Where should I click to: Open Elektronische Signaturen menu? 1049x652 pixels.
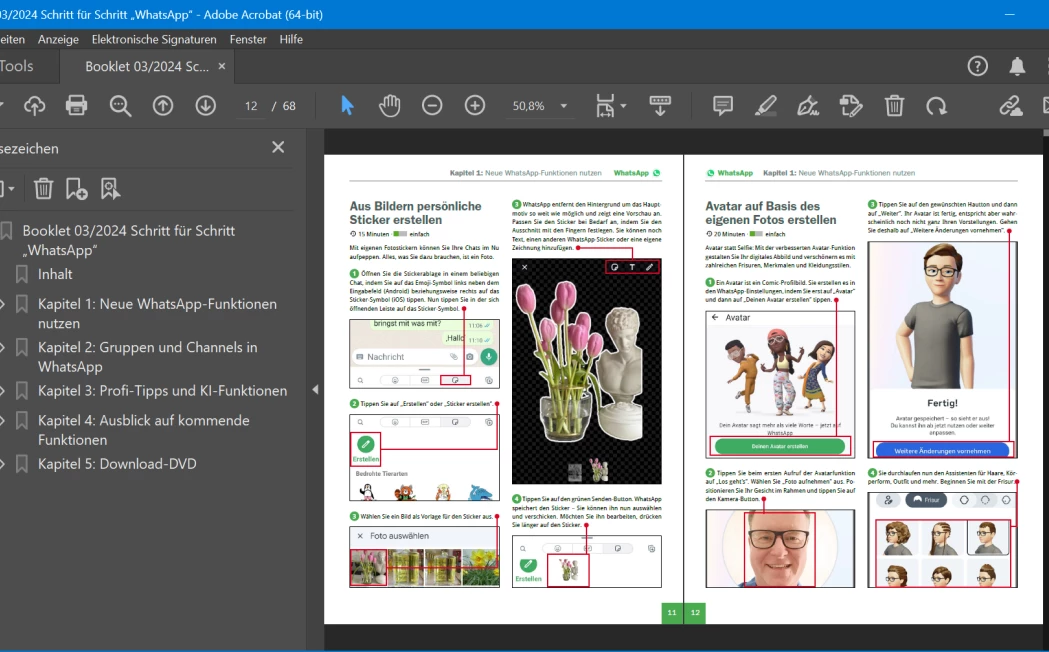154,39
